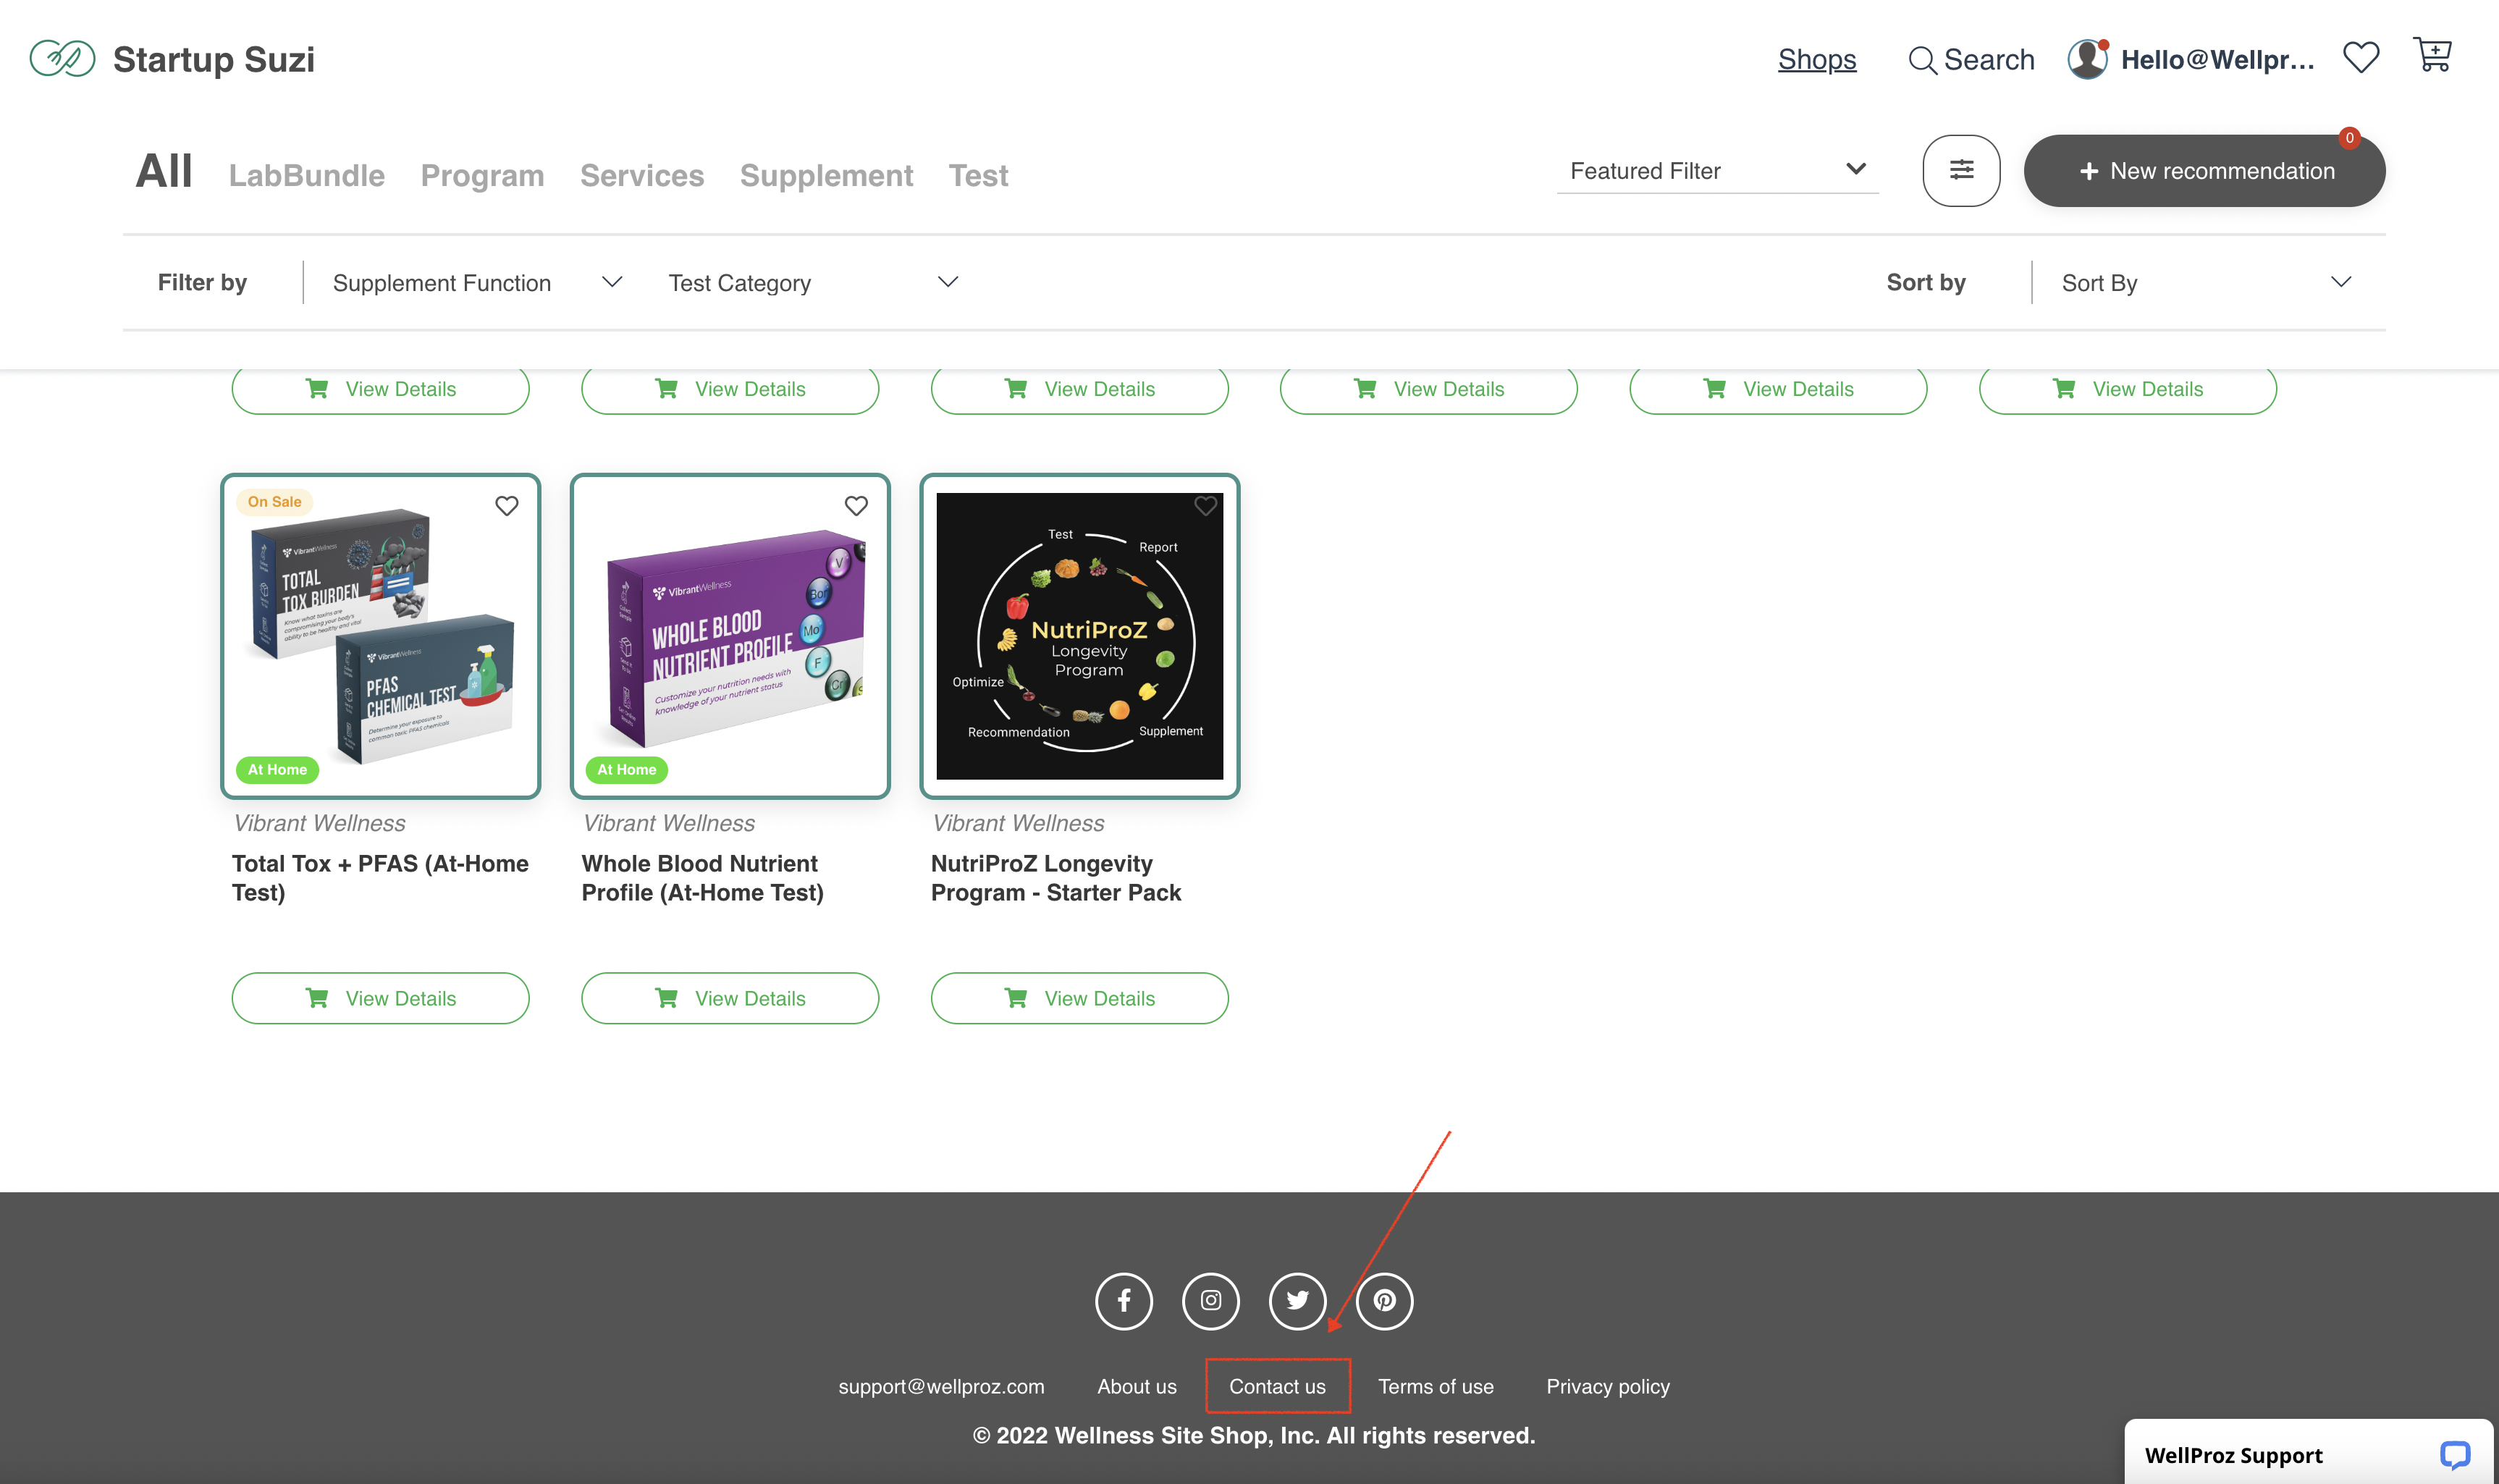View Details for Whole Blood Nutrient Profile
Screen dimensions: 2499x1484
click(730, 998)
